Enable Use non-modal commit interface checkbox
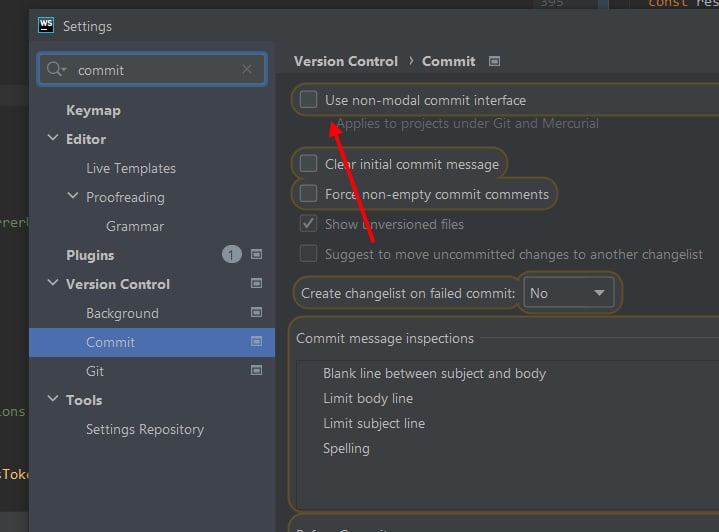Image resolution: width=719 pixels, height=532 pixels. coord(309,100)
